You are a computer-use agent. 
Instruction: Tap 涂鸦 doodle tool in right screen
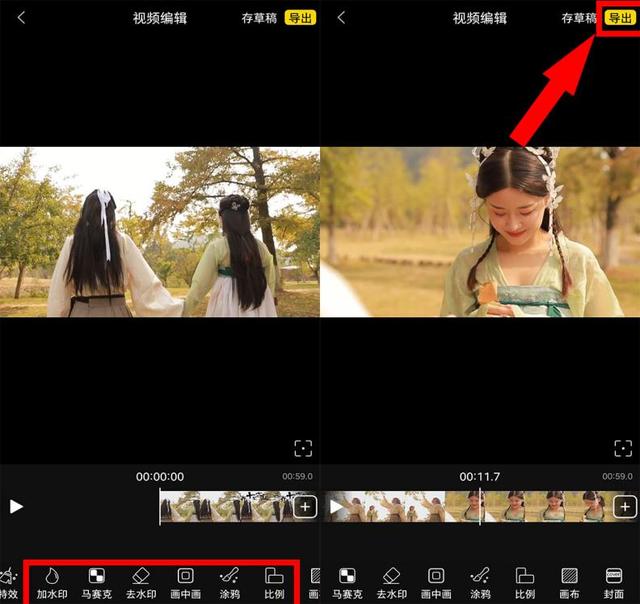[x=480, y=582]
